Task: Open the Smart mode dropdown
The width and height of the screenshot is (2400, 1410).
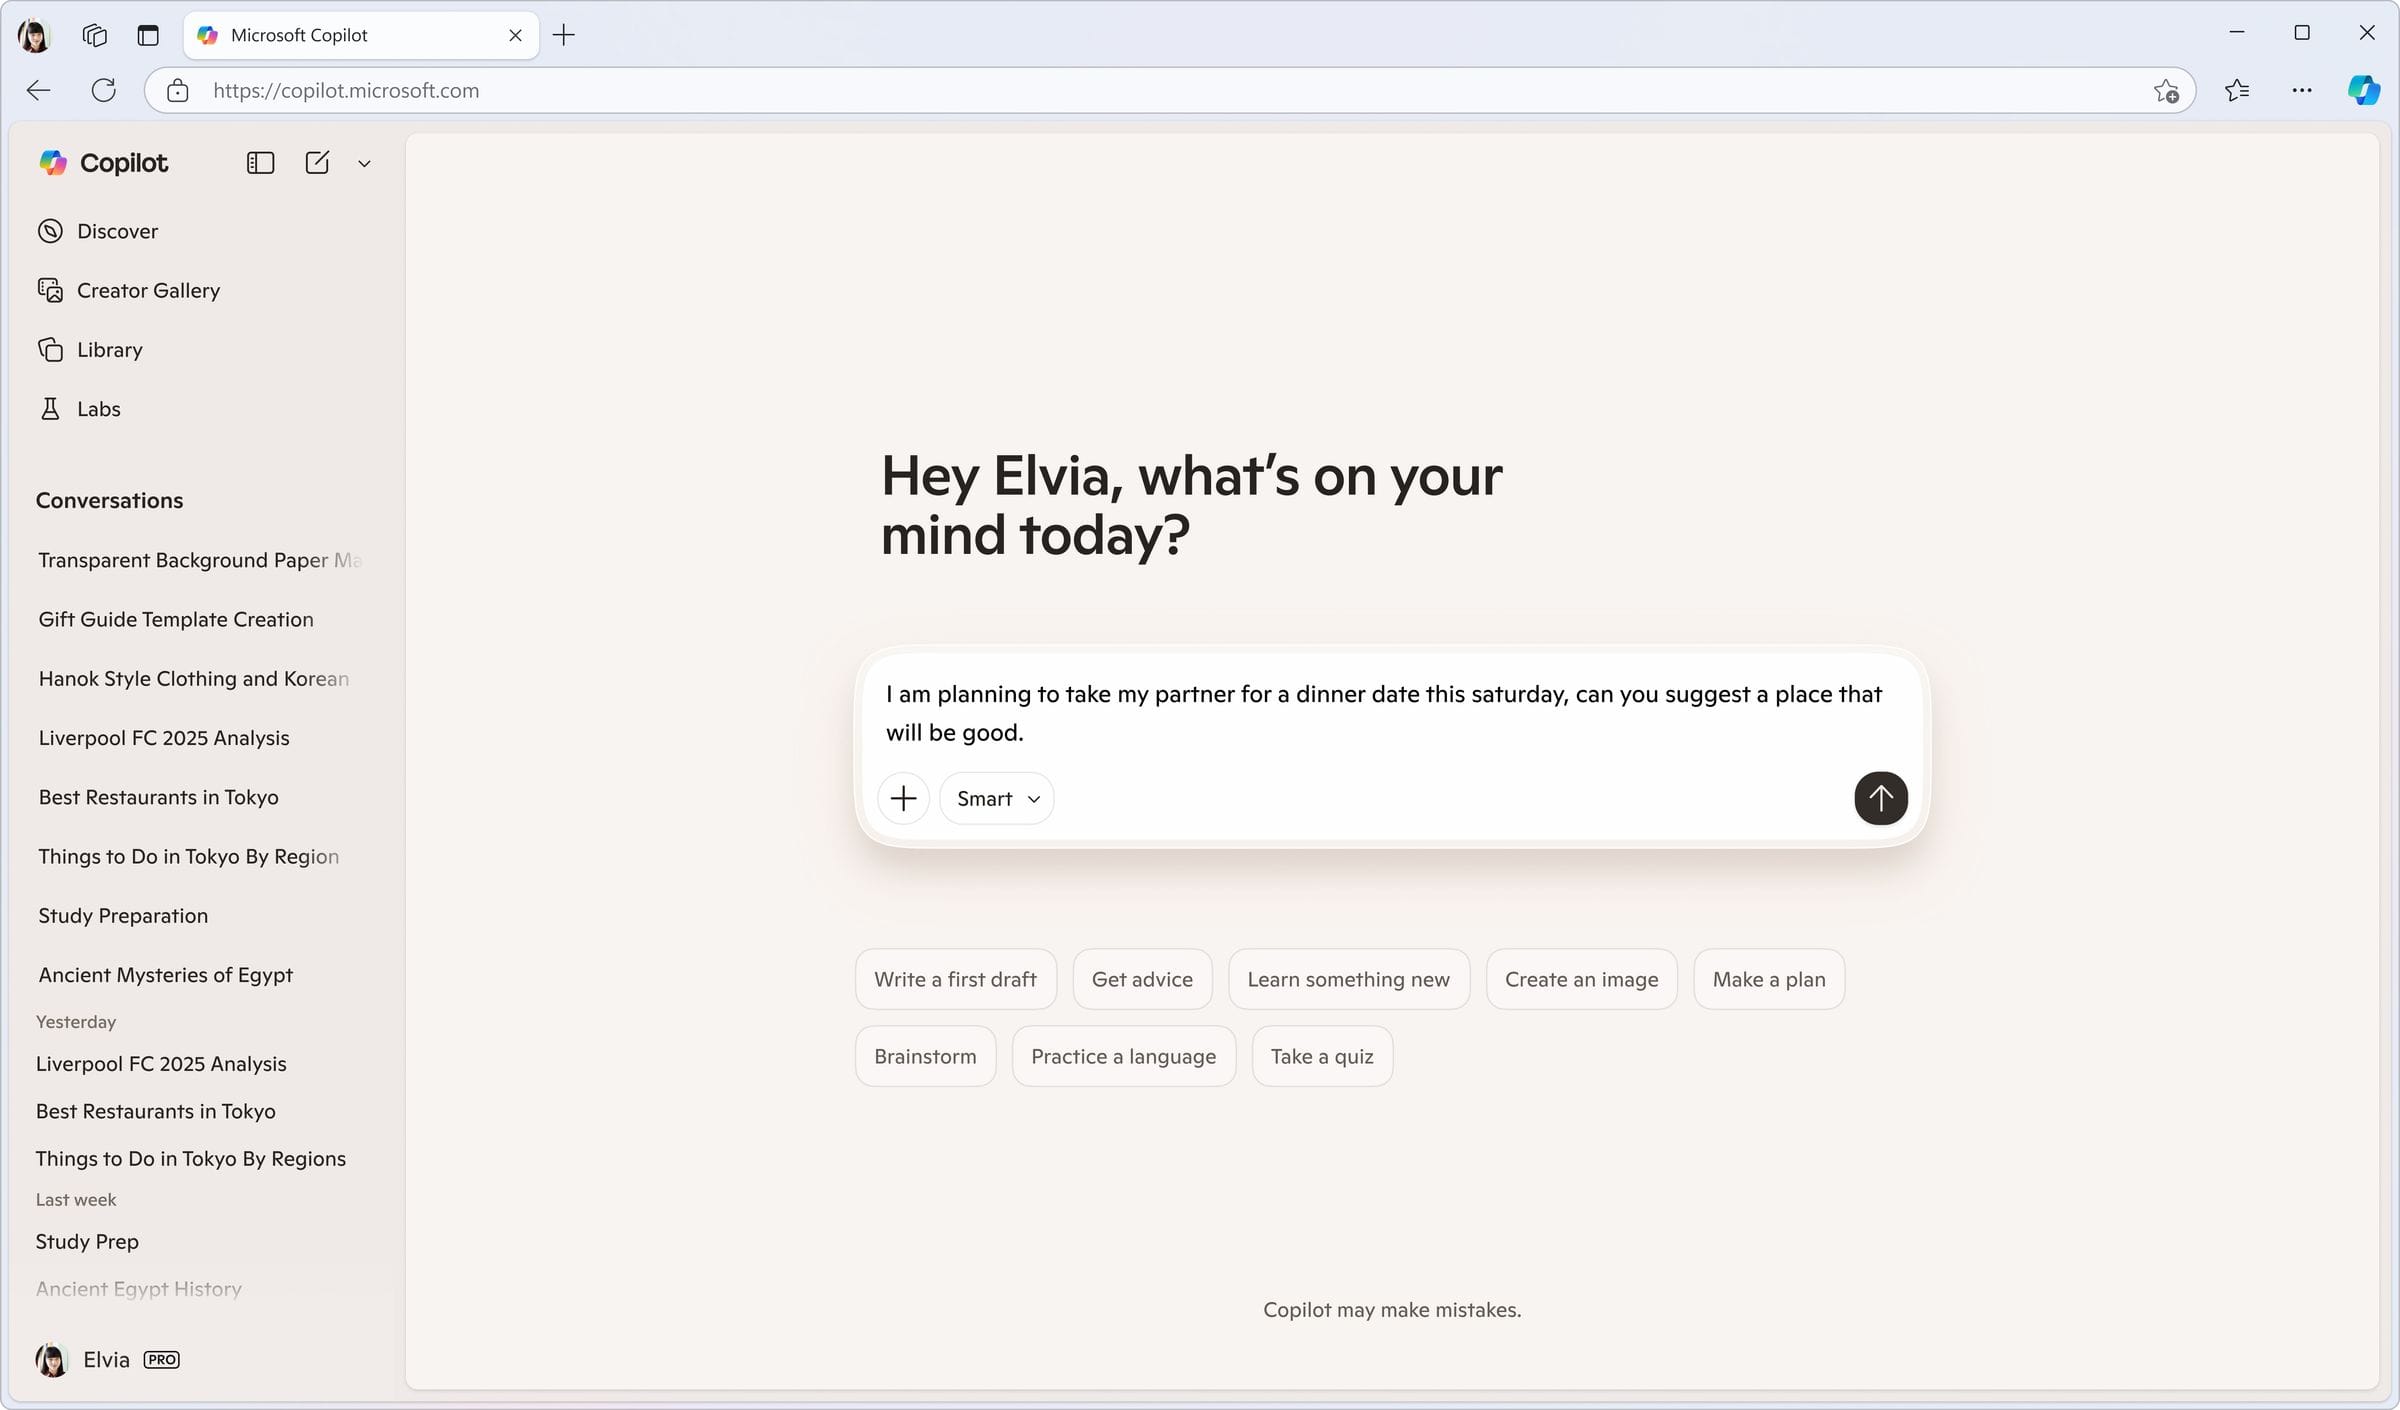Action: pos(997,798)
